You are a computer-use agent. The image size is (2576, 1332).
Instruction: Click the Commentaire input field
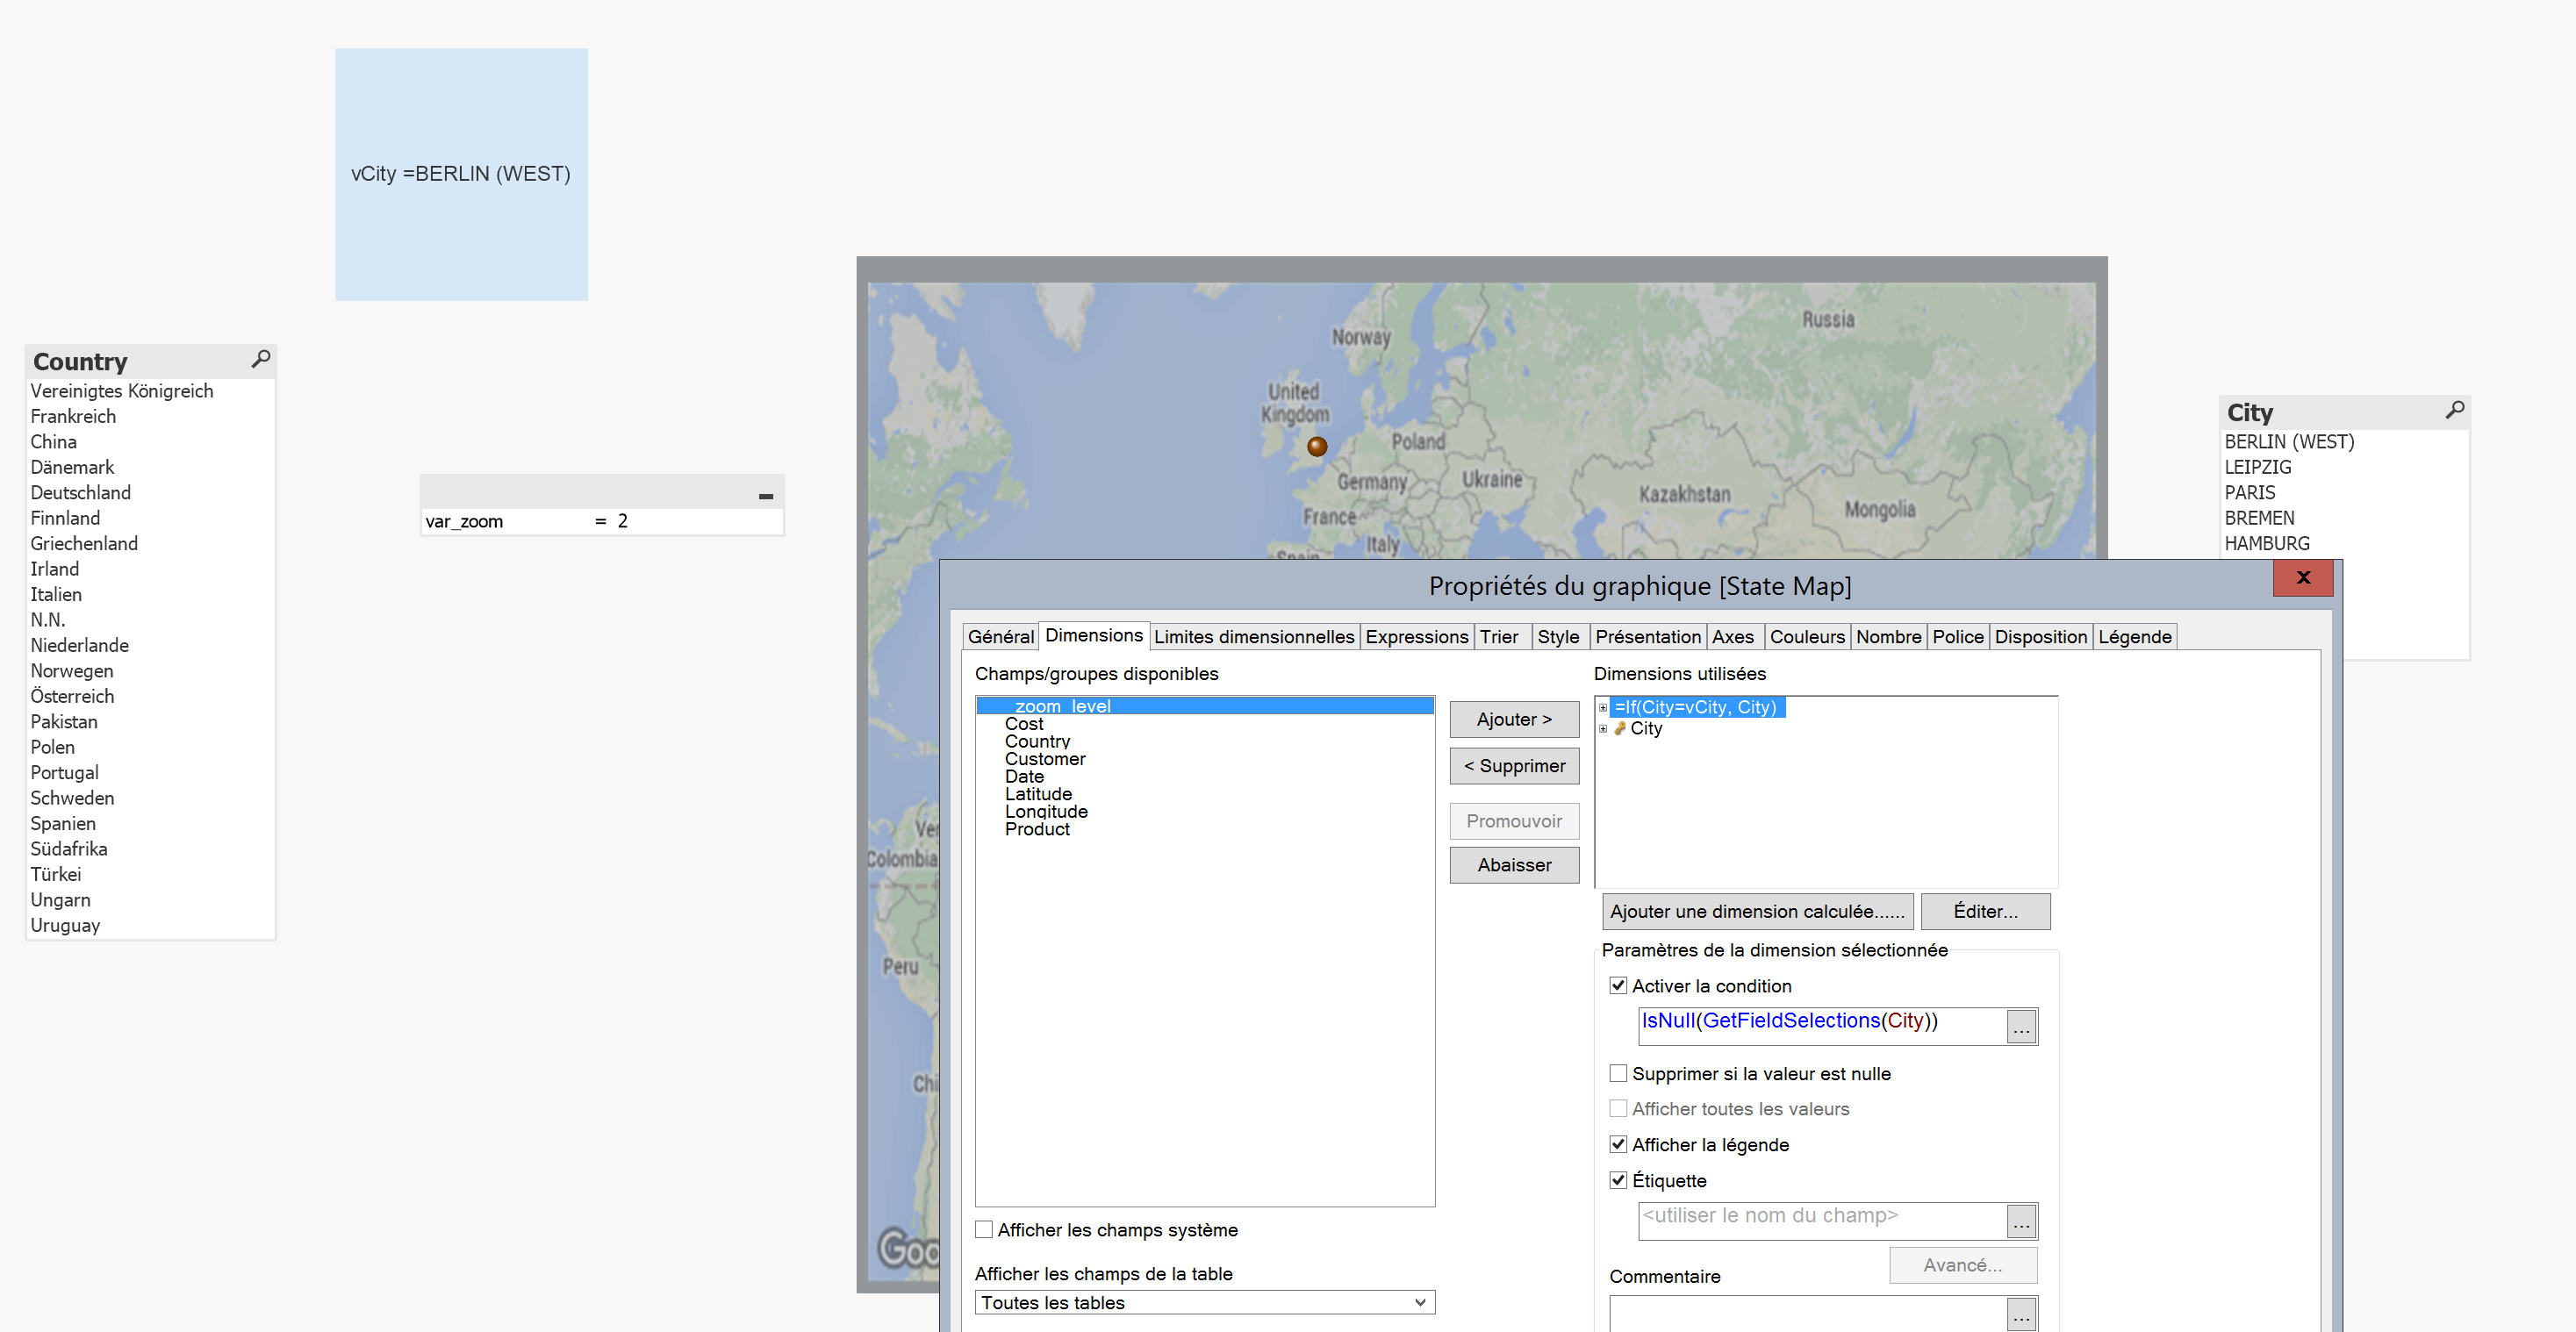[x=1808, y=1314]
